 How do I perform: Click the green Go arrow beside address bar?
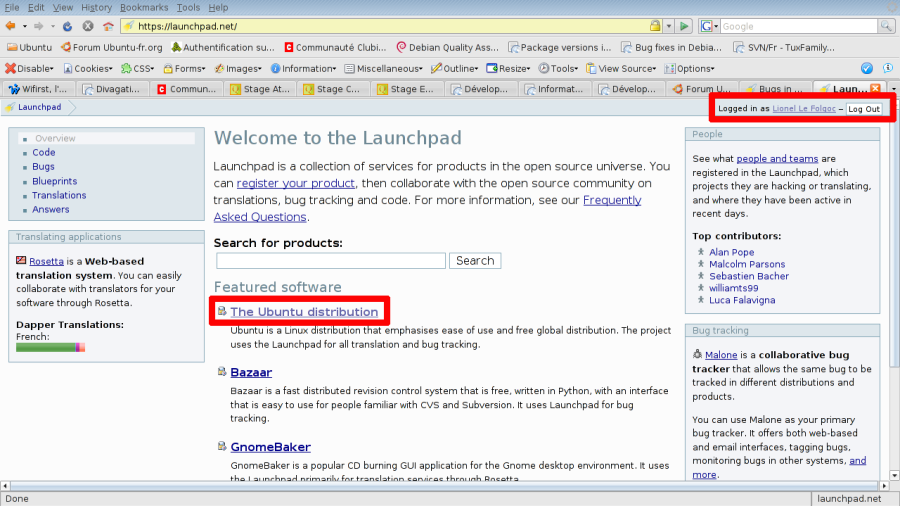(684, 26)
